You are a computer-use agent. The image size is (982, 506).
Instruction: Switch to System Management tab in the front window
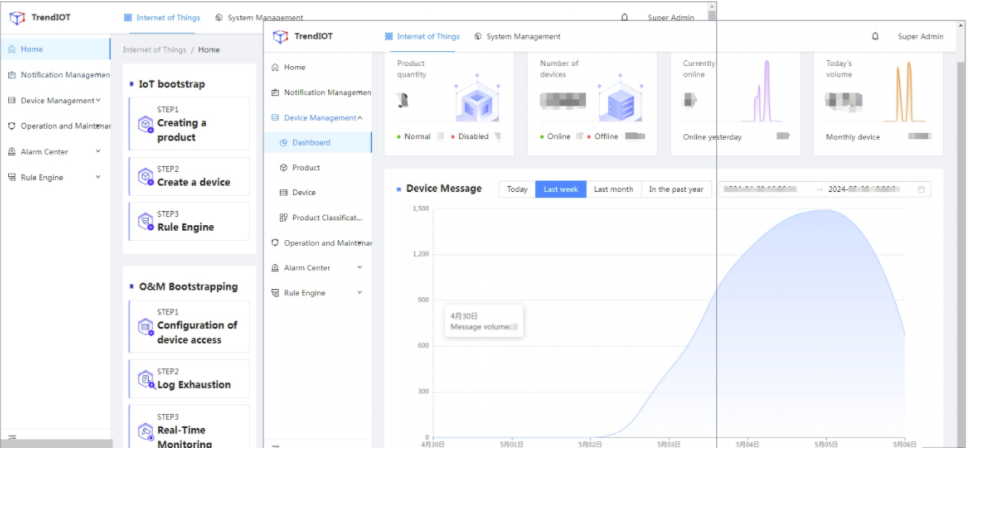coord(517,37)
